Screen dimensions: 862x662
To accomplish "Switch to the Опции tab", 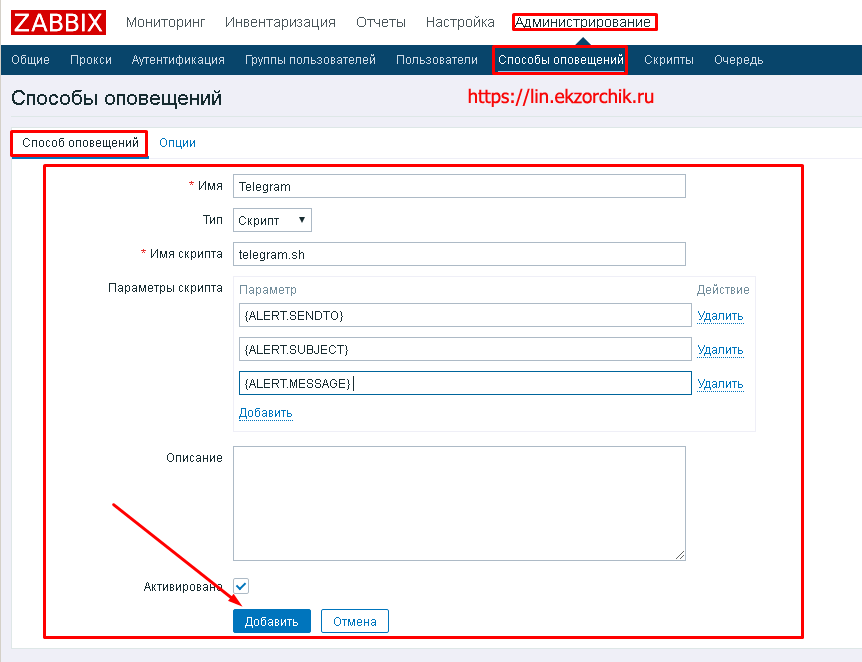I will pos(177,143).
